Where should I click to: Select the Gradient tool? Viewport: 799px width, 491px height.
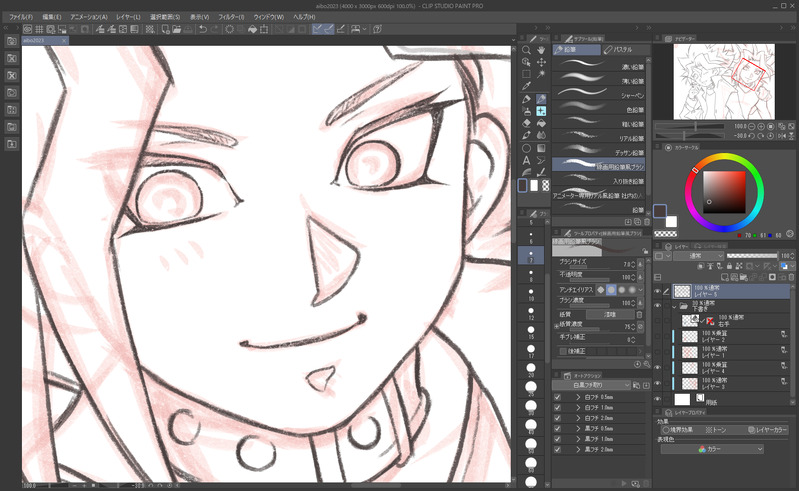541,148
